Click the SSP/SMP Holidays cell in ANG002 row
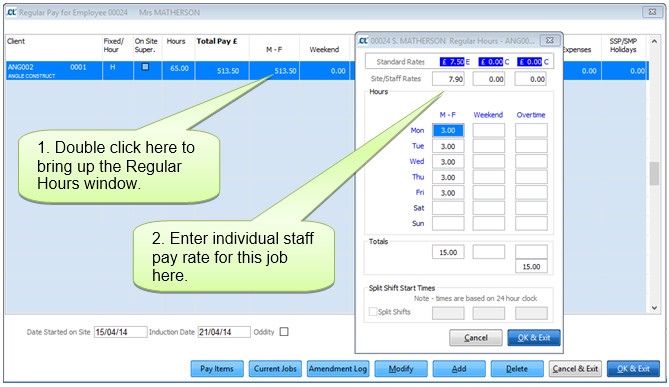Screen dimensions: 669x387 pos(625,71)
